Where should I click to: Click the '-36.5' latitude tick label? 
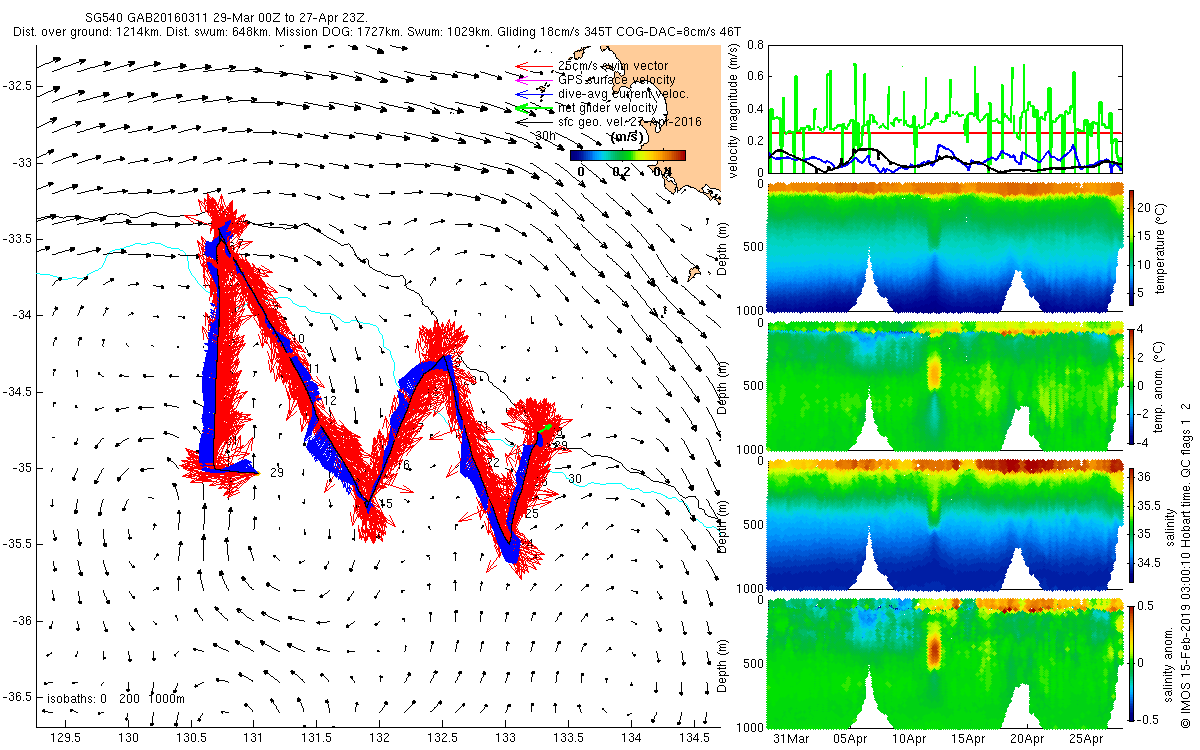tap(17, 697)
